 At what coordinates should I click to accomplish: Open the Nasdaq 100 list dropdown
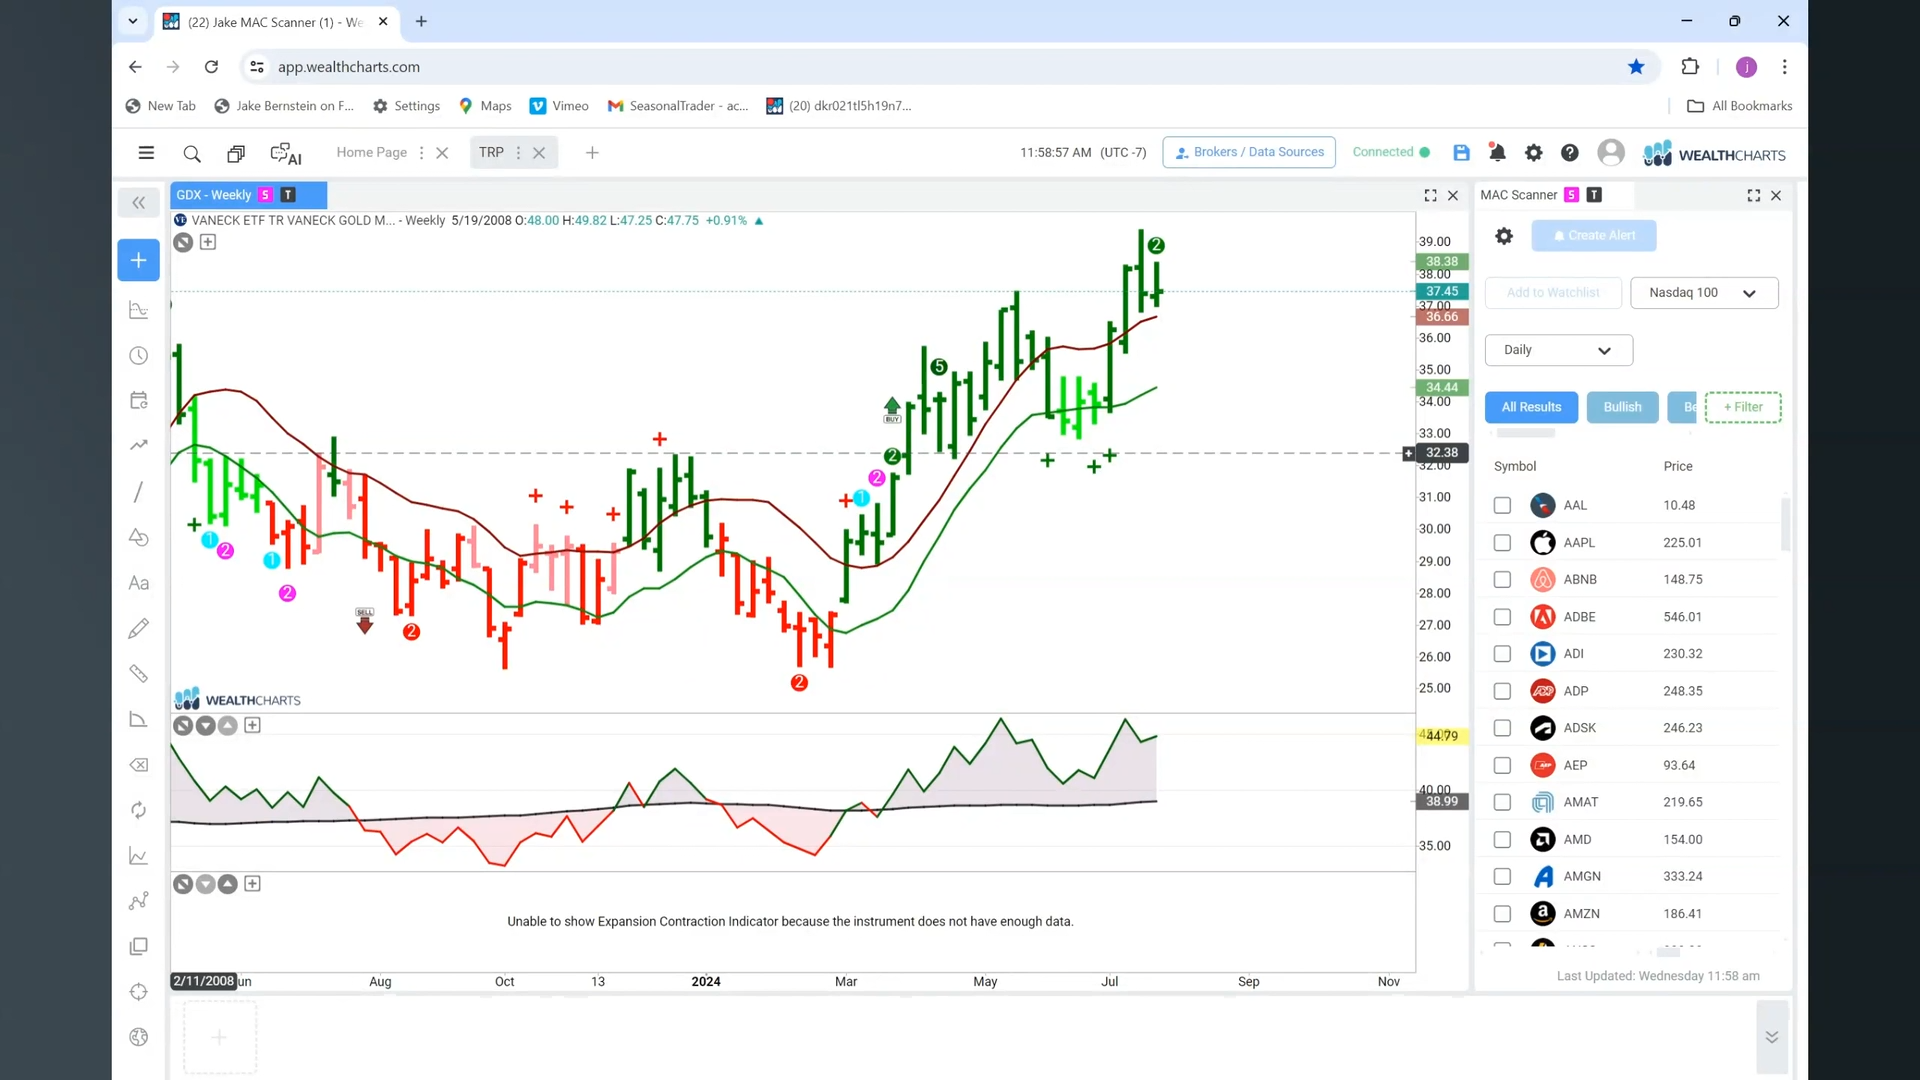pyautogui.click(x=1704, y=293)
